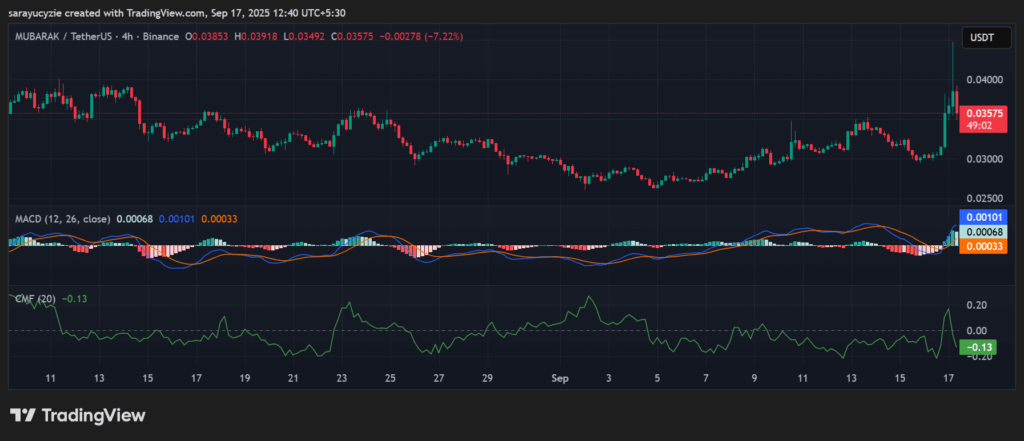Click the date label 25 on time axis
Viewport: 1024px width, 441px height.
[390, 378]
